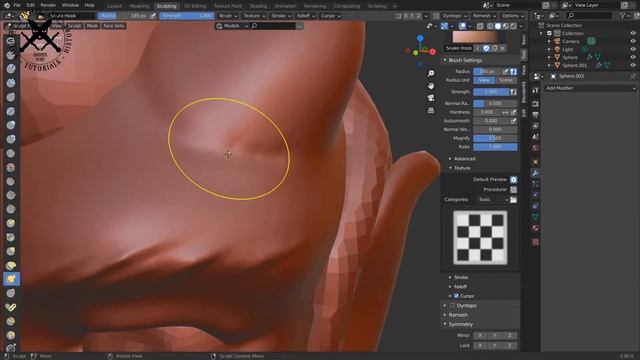The width and height of the screenshot is (640, 360).
Task: Select the checkerboard texture thumbnail
Action: pyautogui.click(x=480, y=238)
